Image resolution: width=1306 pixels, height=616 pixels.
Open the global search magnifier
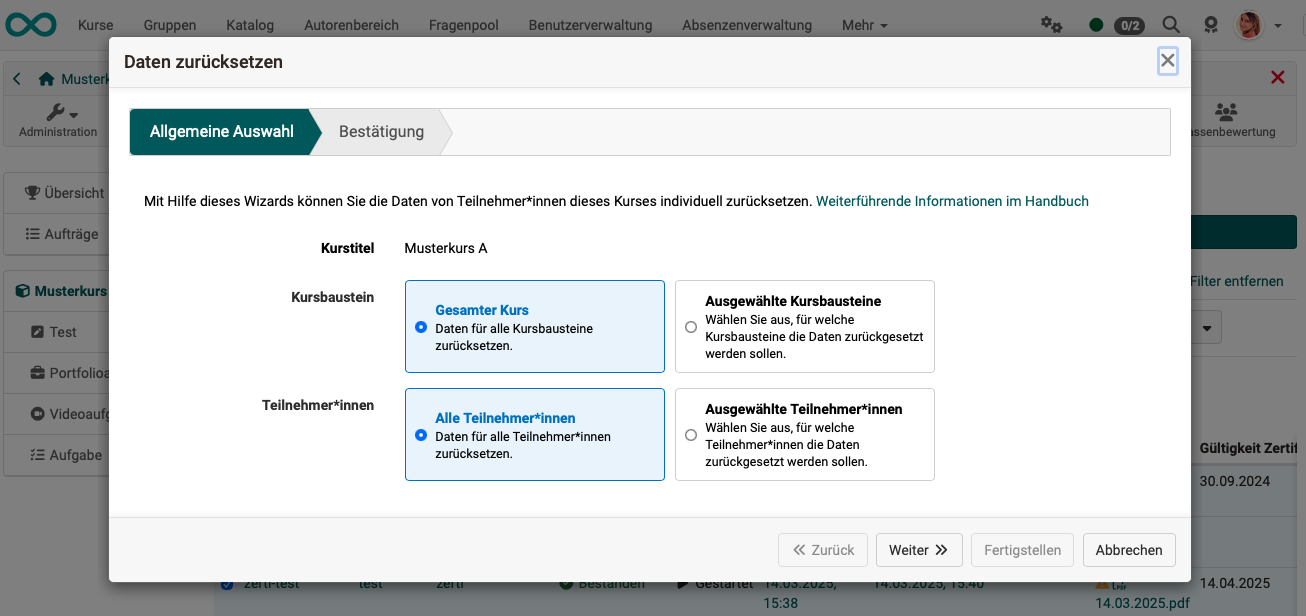click(x=1170, y=25)
